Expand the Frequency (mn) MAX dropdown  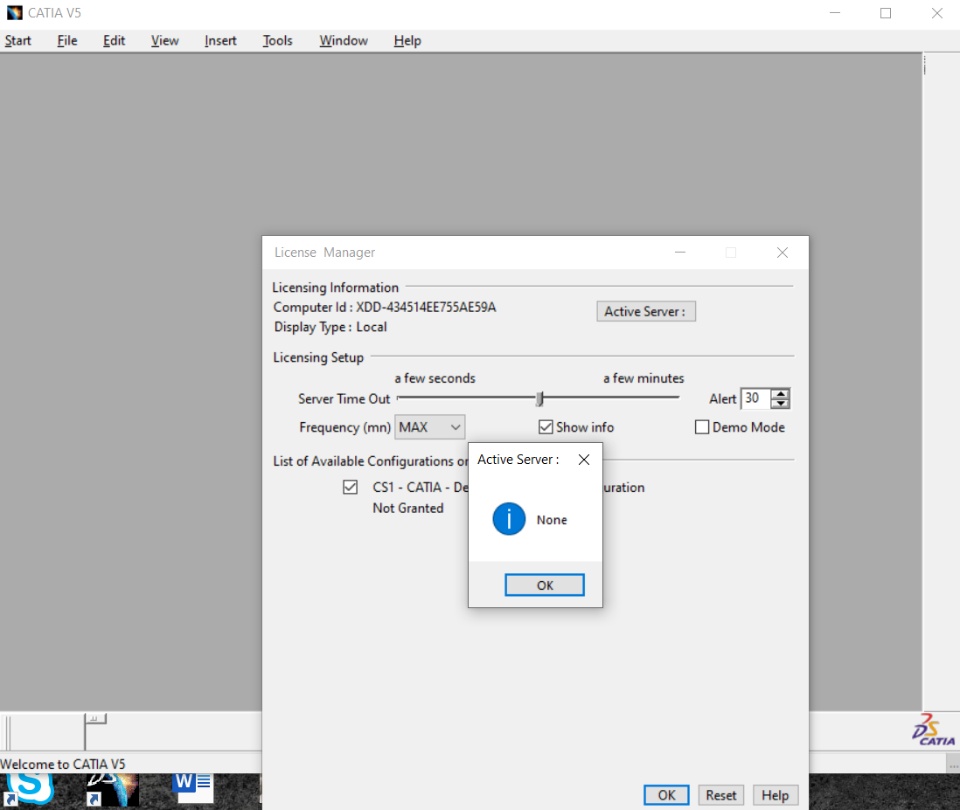coord(430,427)
